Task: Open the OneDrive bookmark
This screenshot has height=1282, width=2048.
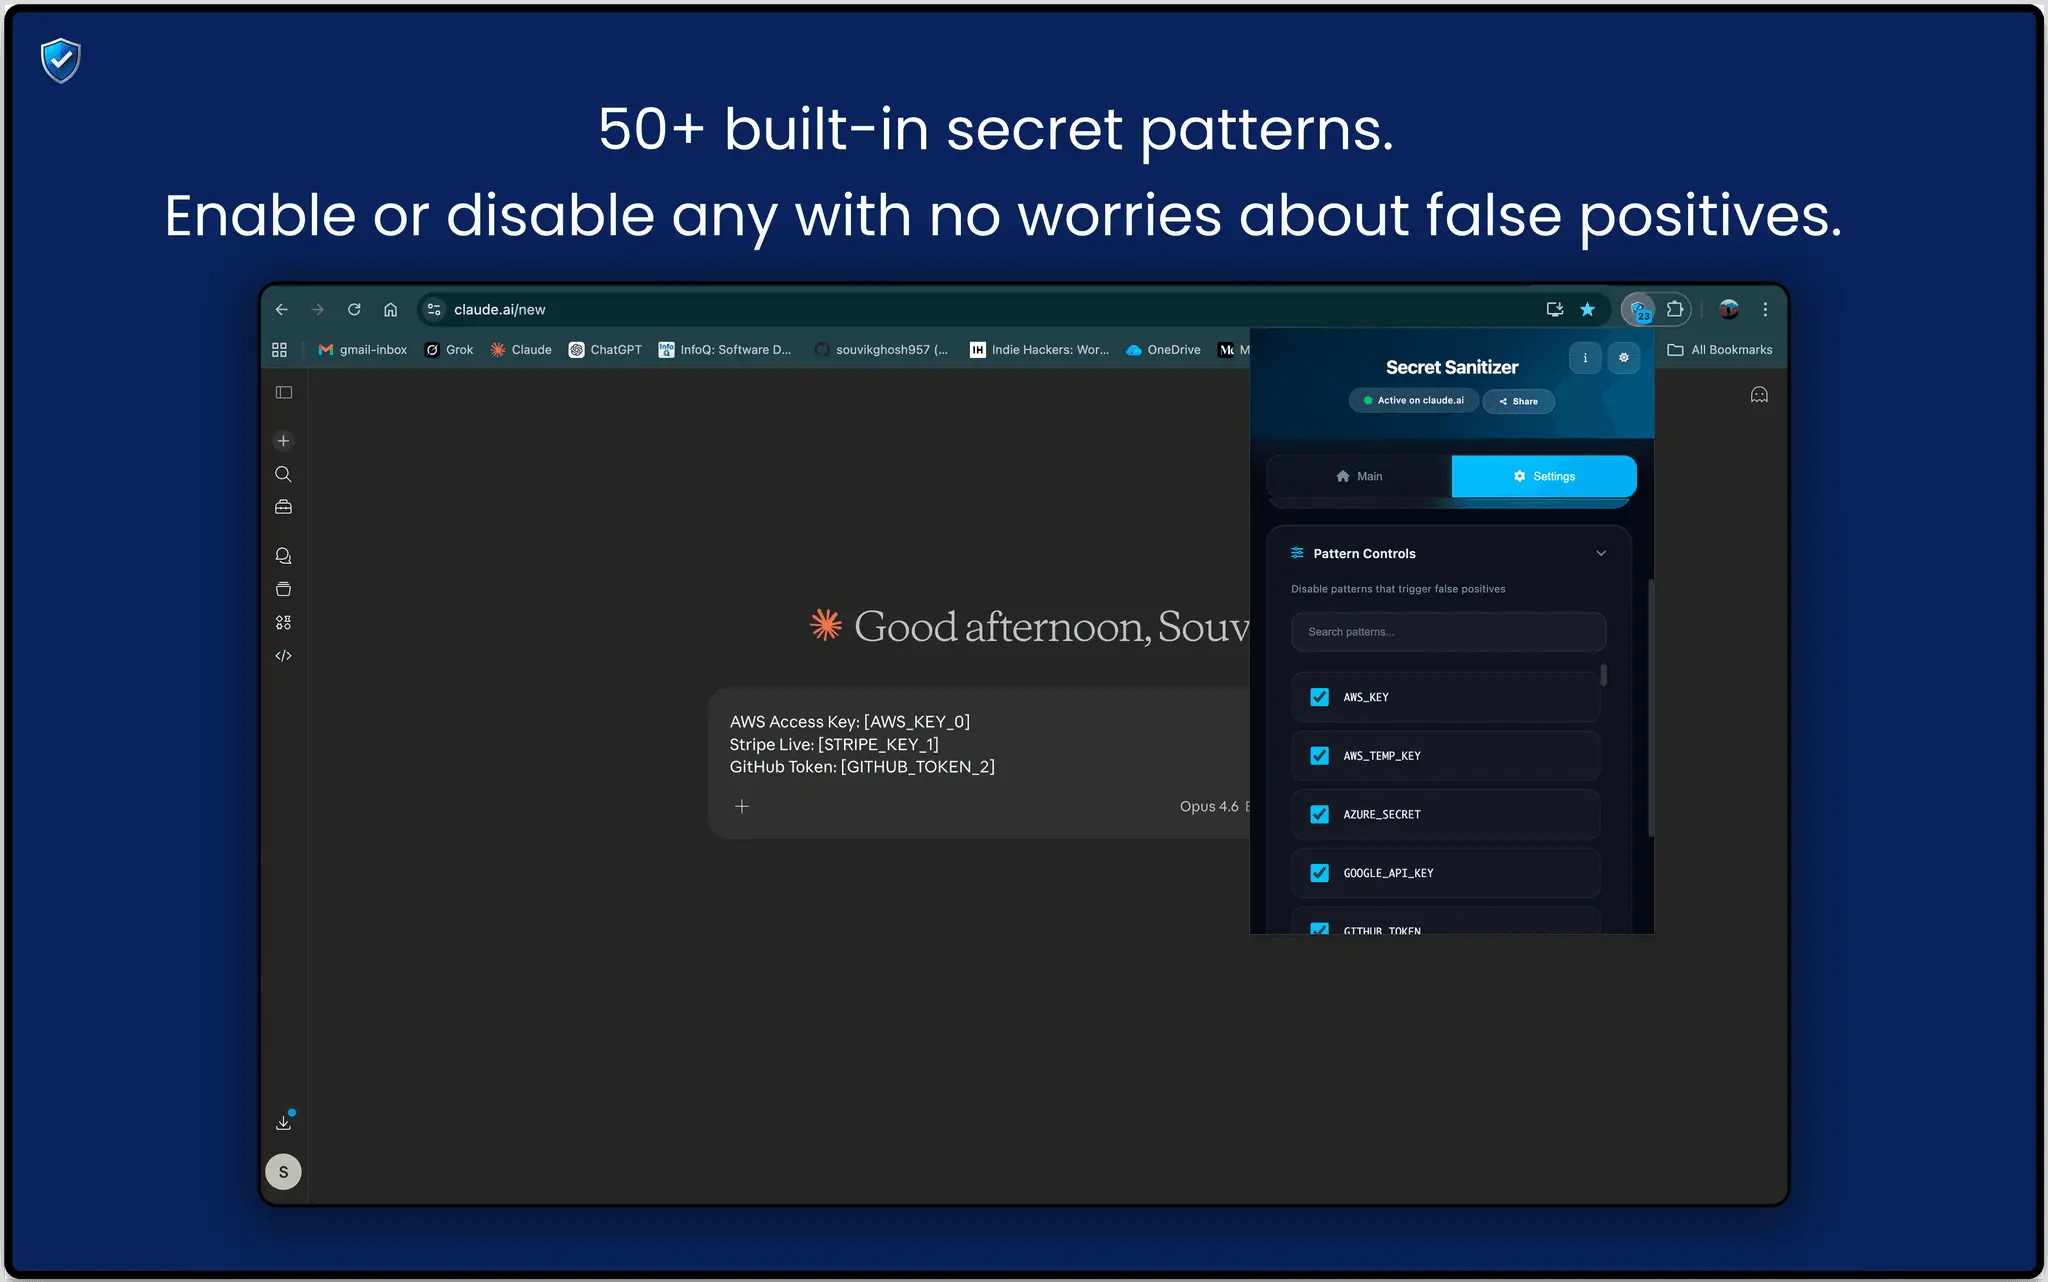Action: [x=1163, y=350]
